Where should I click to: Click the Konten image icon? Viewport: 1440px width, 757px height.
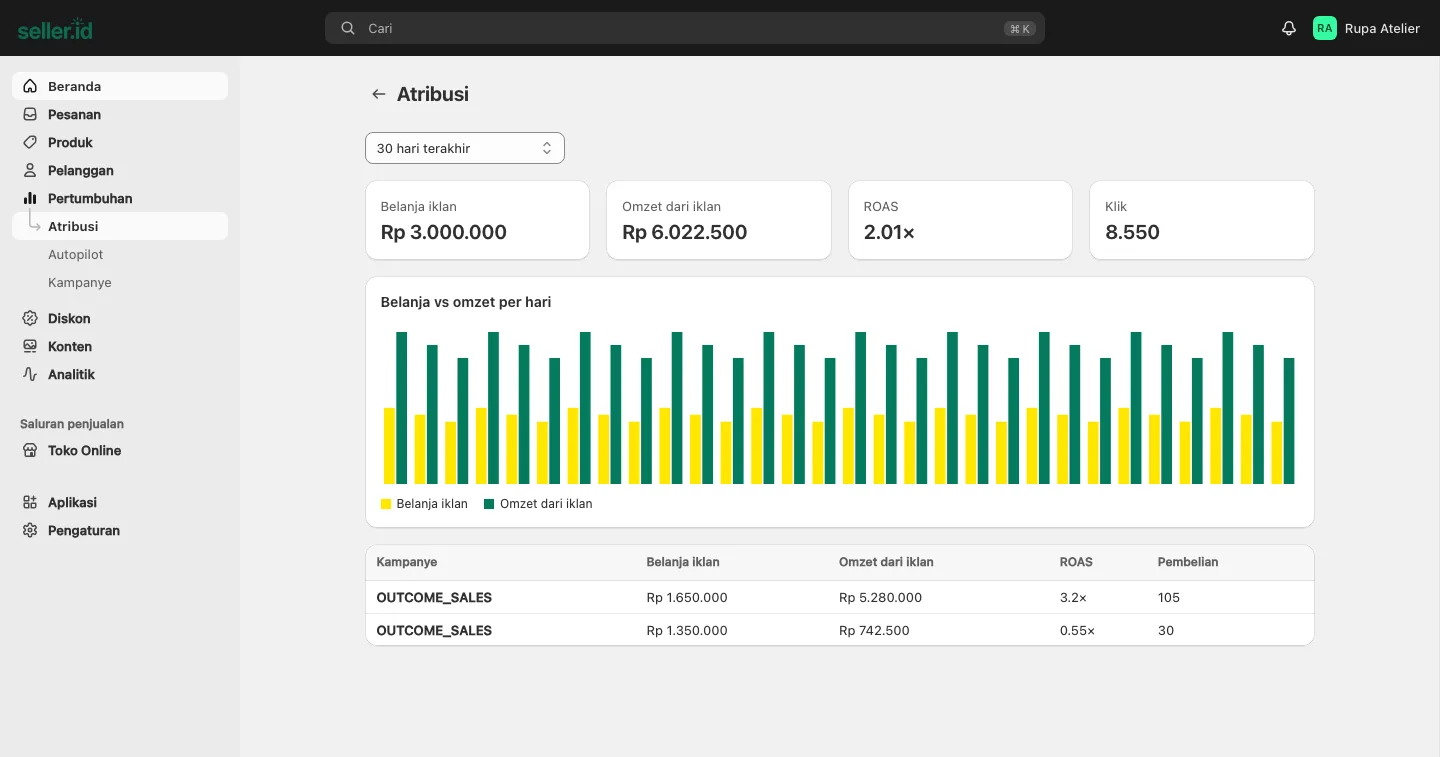30,346
